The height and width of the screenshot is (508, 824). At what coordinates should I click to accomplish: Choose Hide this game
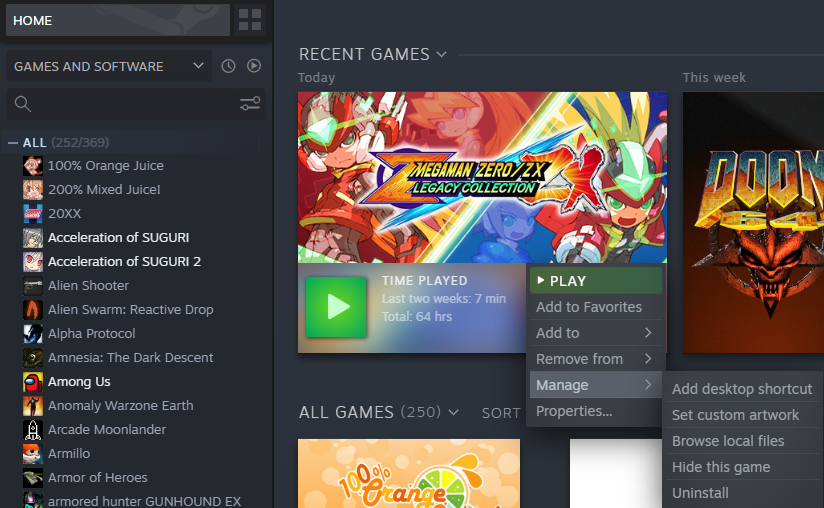[x=742, y=467]
